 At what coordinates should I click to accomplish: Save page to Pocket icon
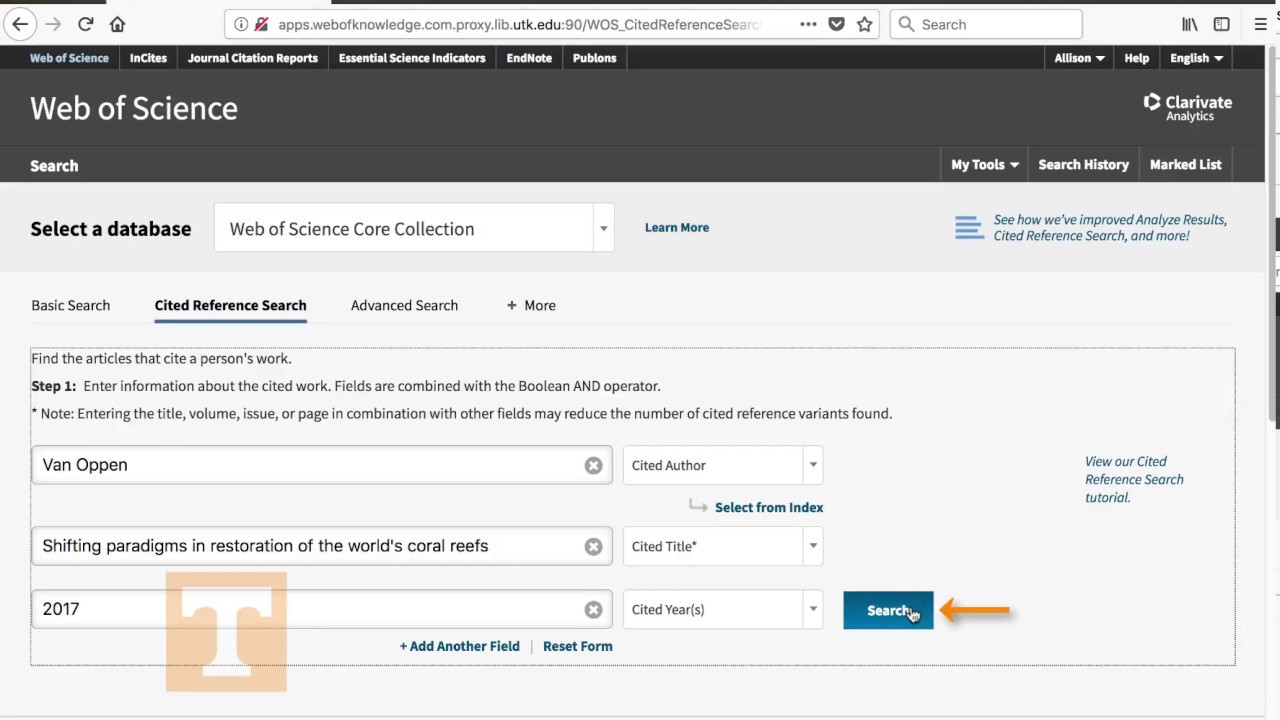coord(837,24)
